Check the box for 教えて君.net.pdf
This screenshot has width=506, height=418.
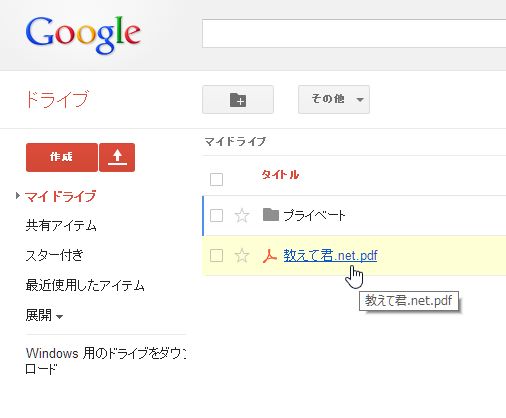click(x=216, y=256)
